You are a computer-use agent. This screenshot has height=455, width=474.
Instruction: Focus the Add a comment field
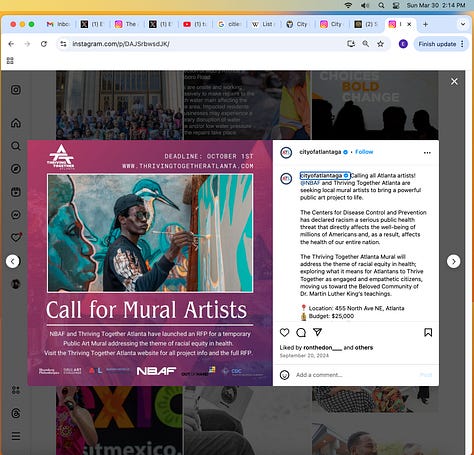(355, 375)
